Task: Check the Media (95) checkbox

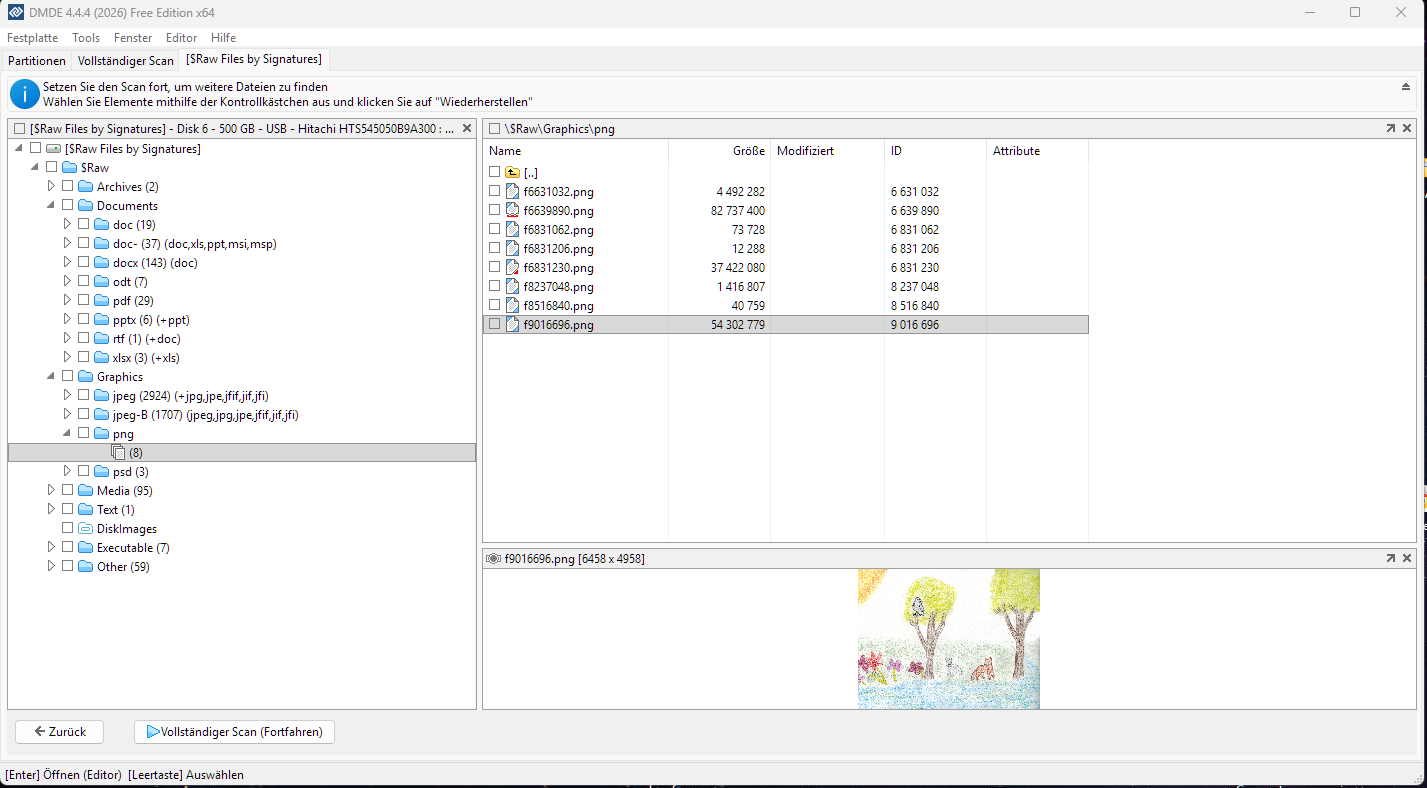Action: click(68, 490)
